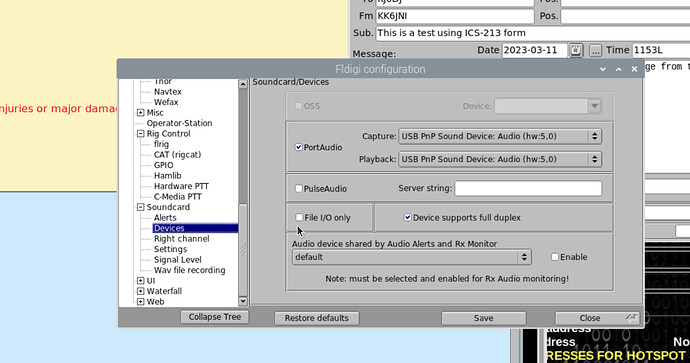
Task: Expand the UI tree node
Action: click(140, 281)
